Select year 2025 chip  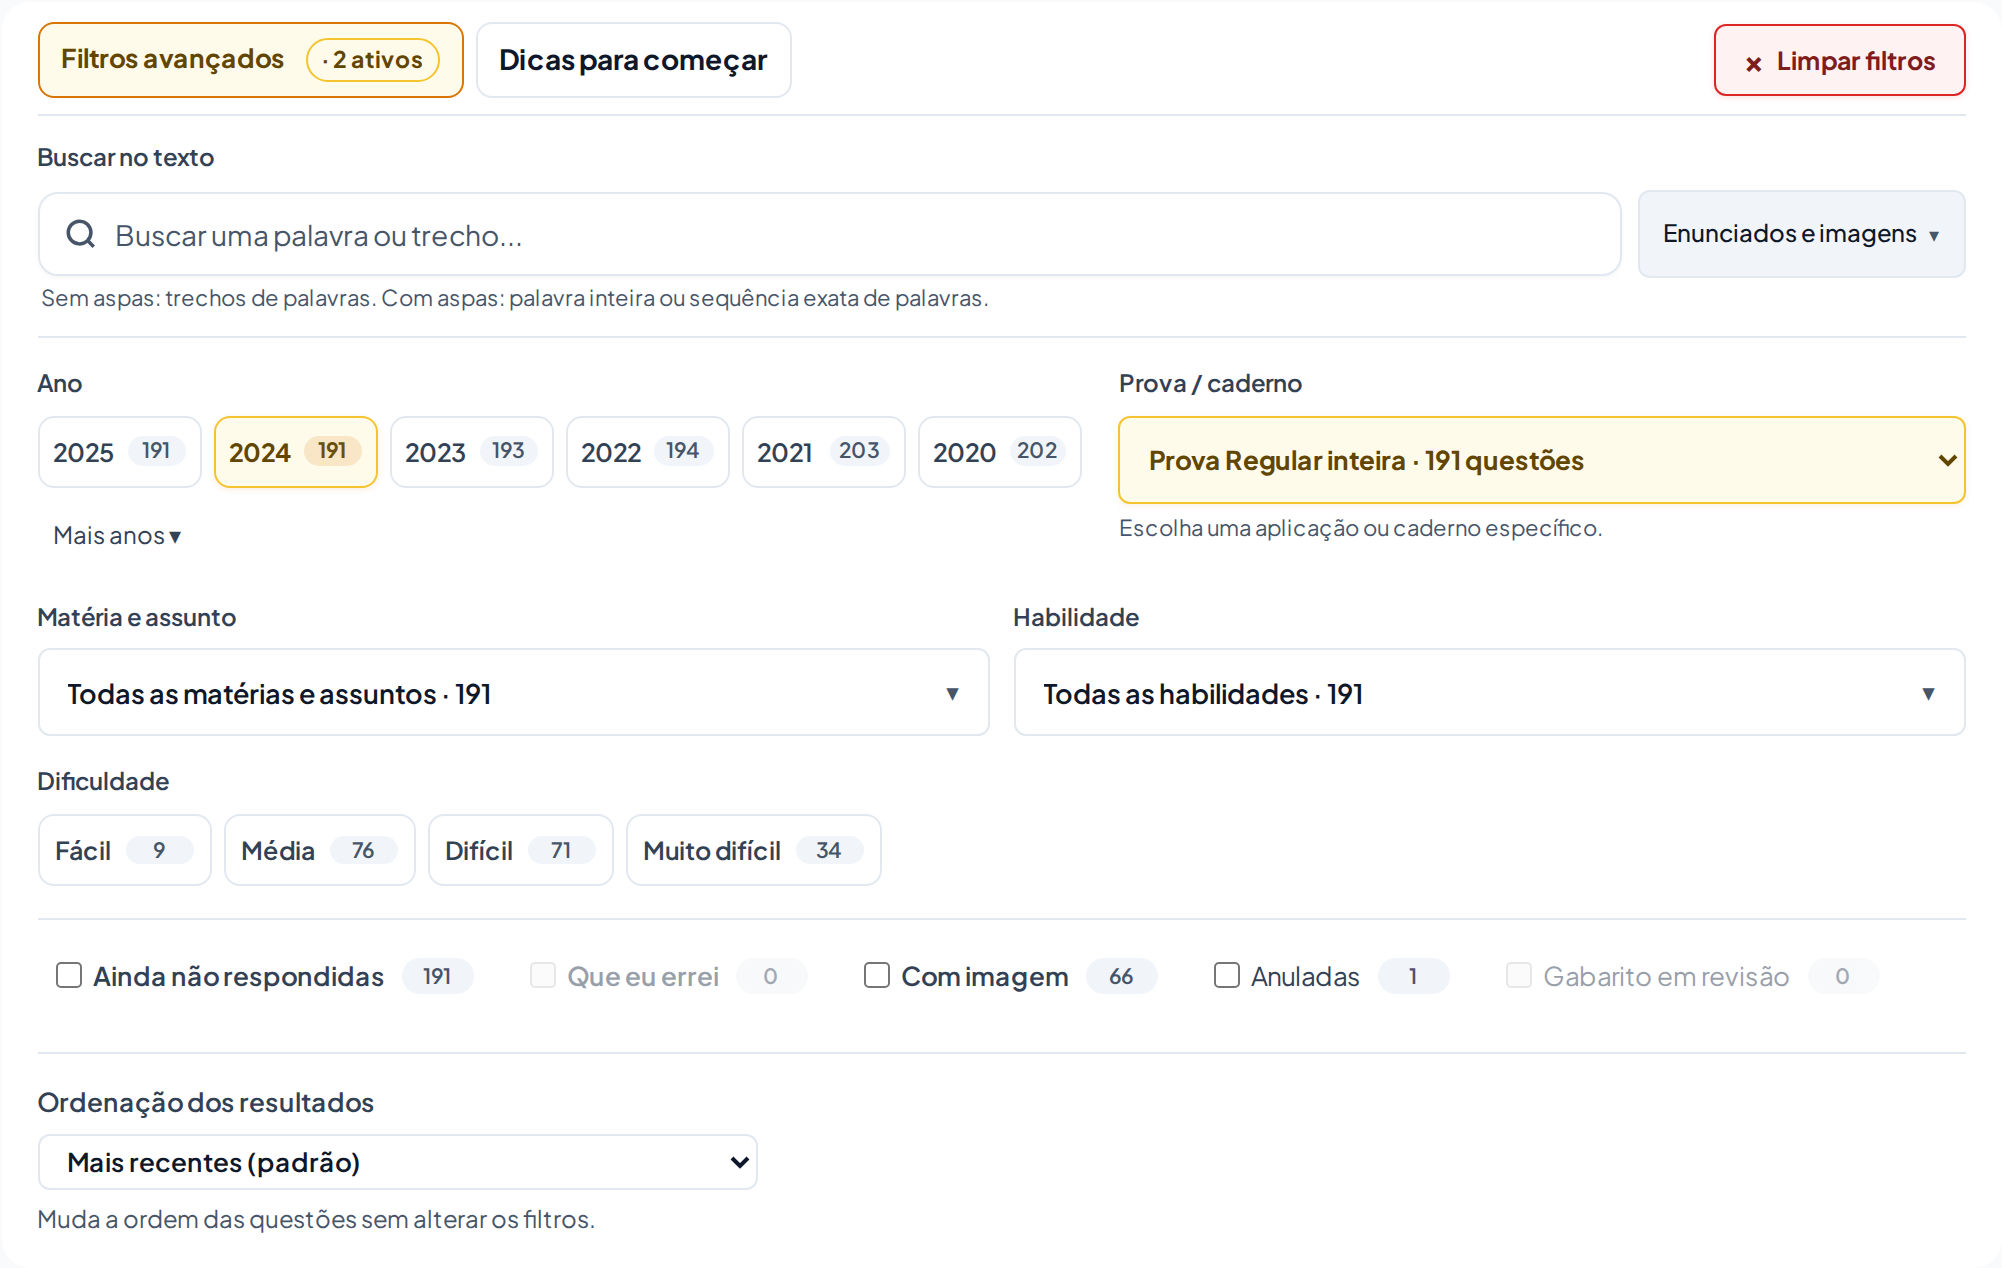click(x=120, y=452)
